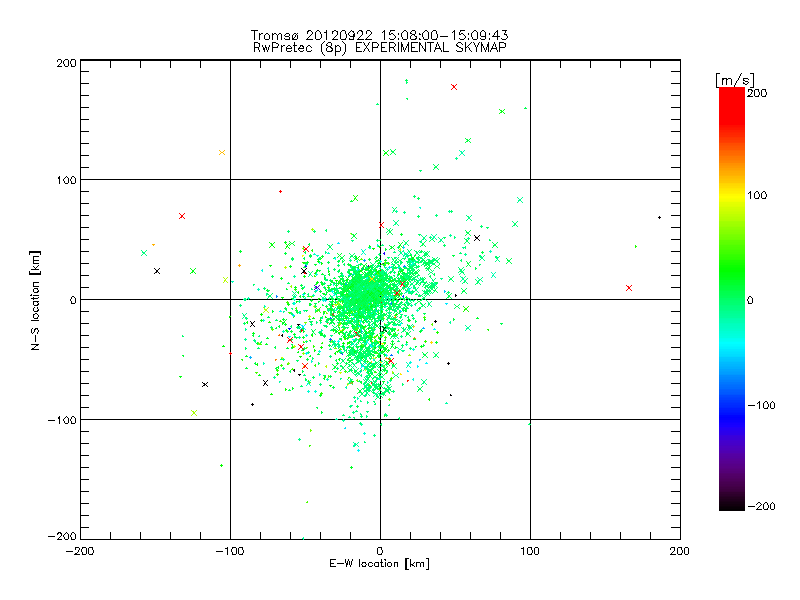Select the 'N-S location [km]' axis label
This screenshot has width=800, height=600.
point(35,300)
